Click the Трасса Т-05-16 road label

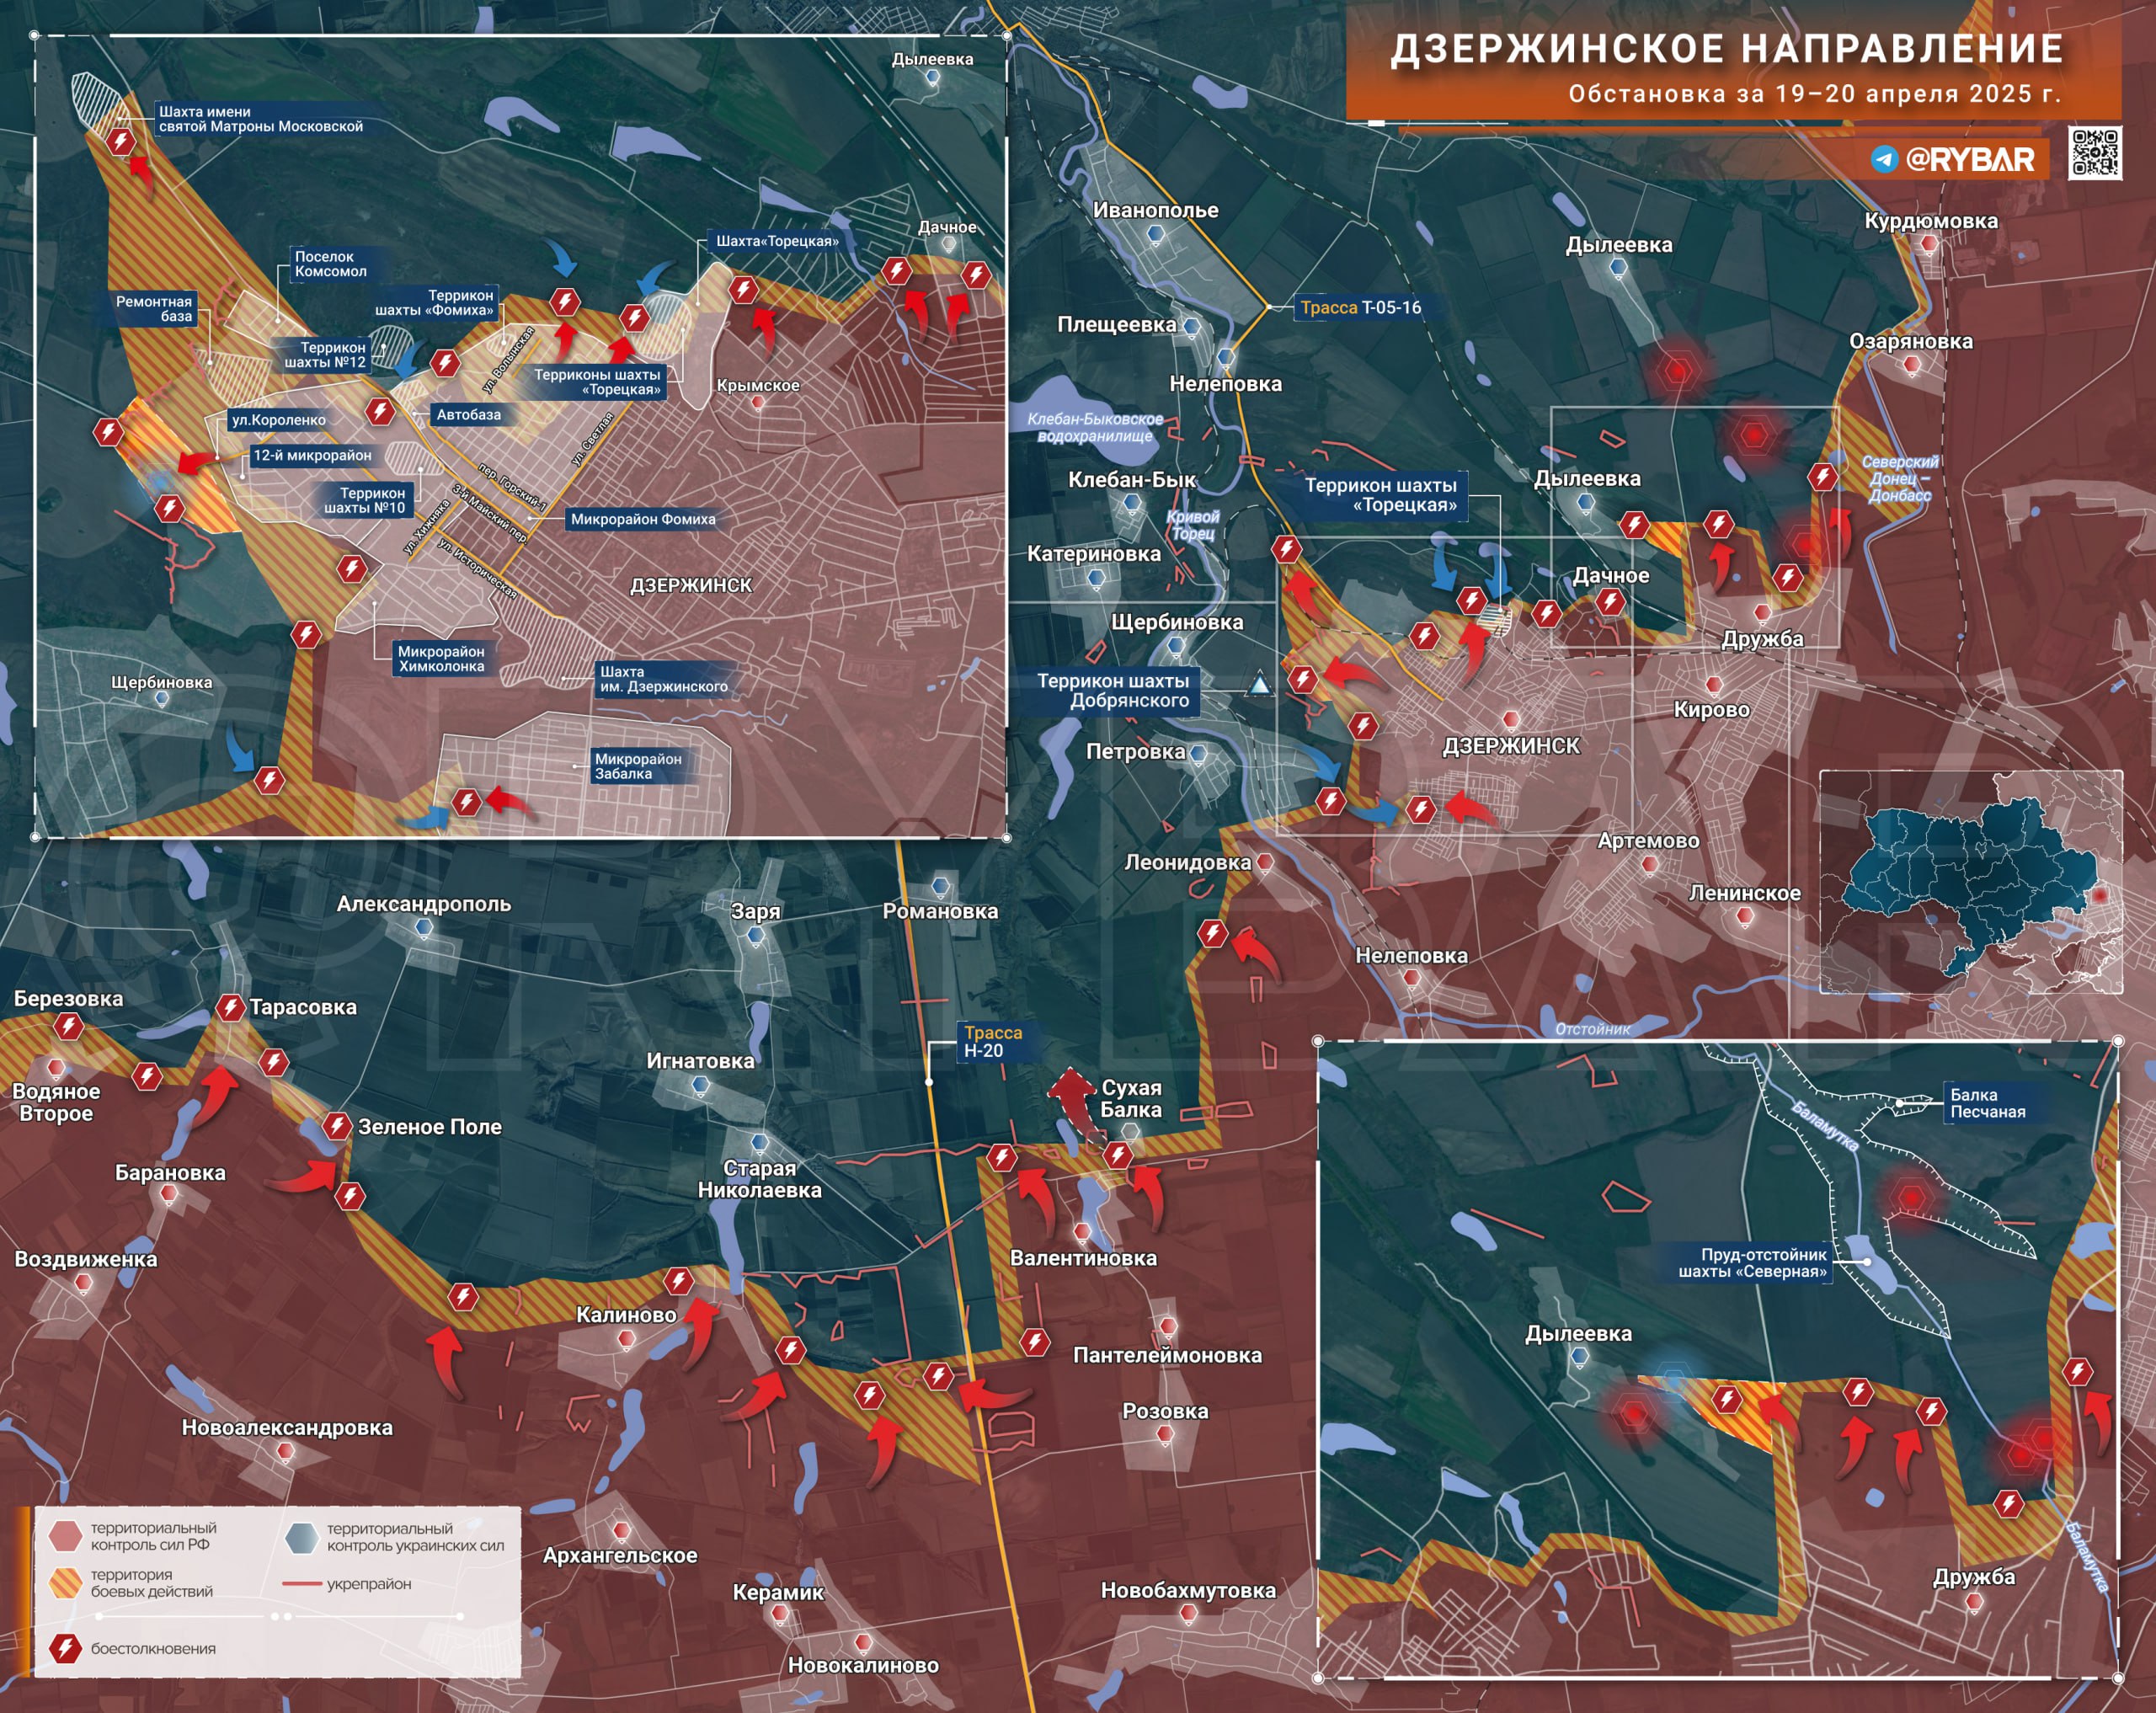click(1360, 307)
